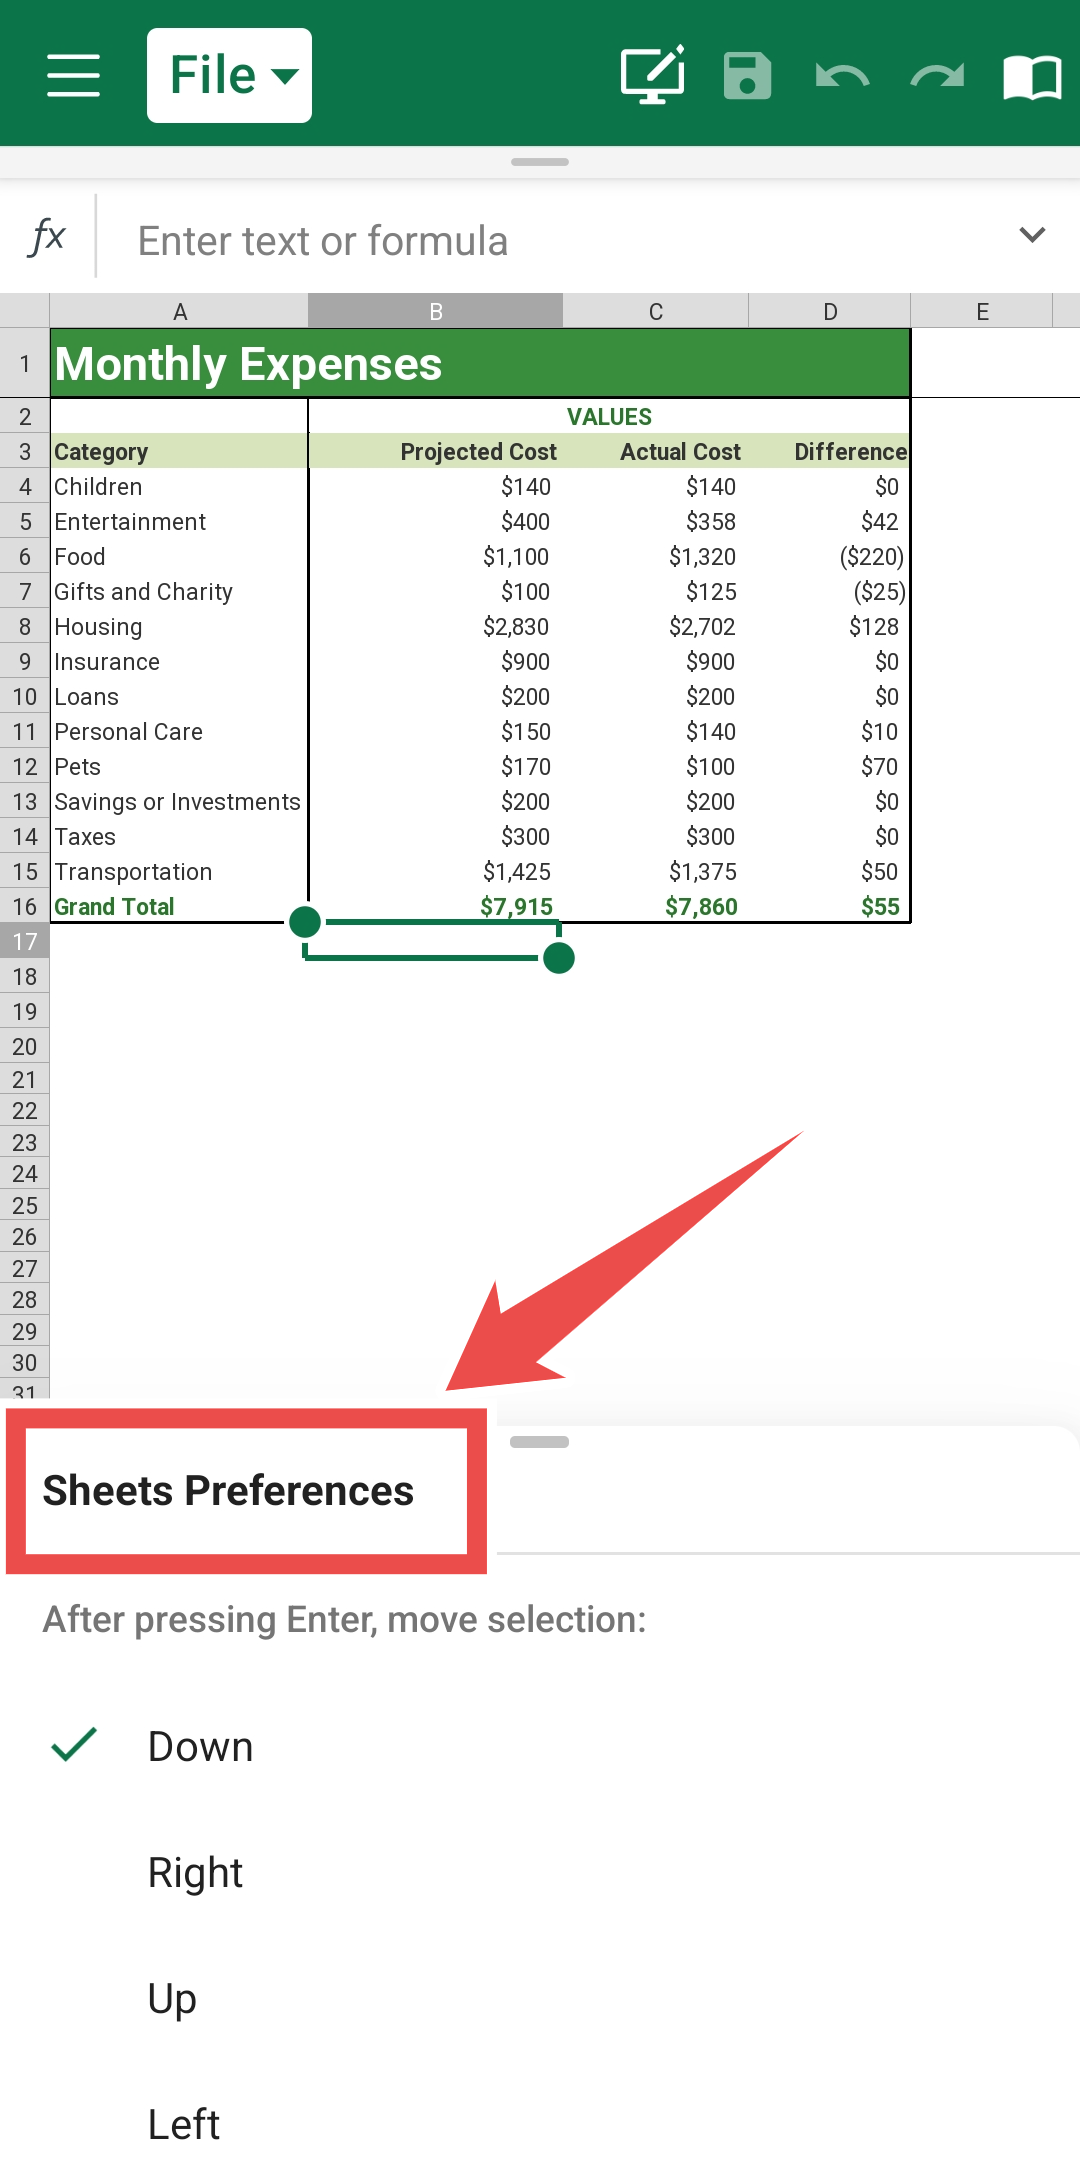Tap the Enter text or formula field
The width and height of the screenshot is (1080, 2168).
click(x=540, y=241)
